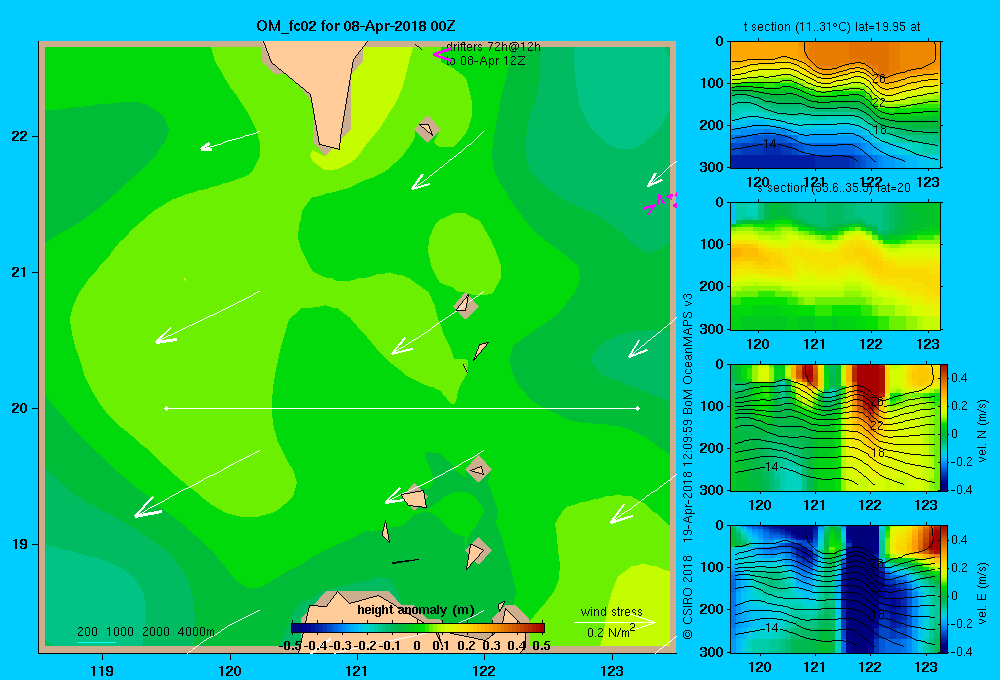The width and height of the screenshot is (1000, 680).
Task: Select the magenta drifter track at the map's right edge
Action: coord(660,203)
